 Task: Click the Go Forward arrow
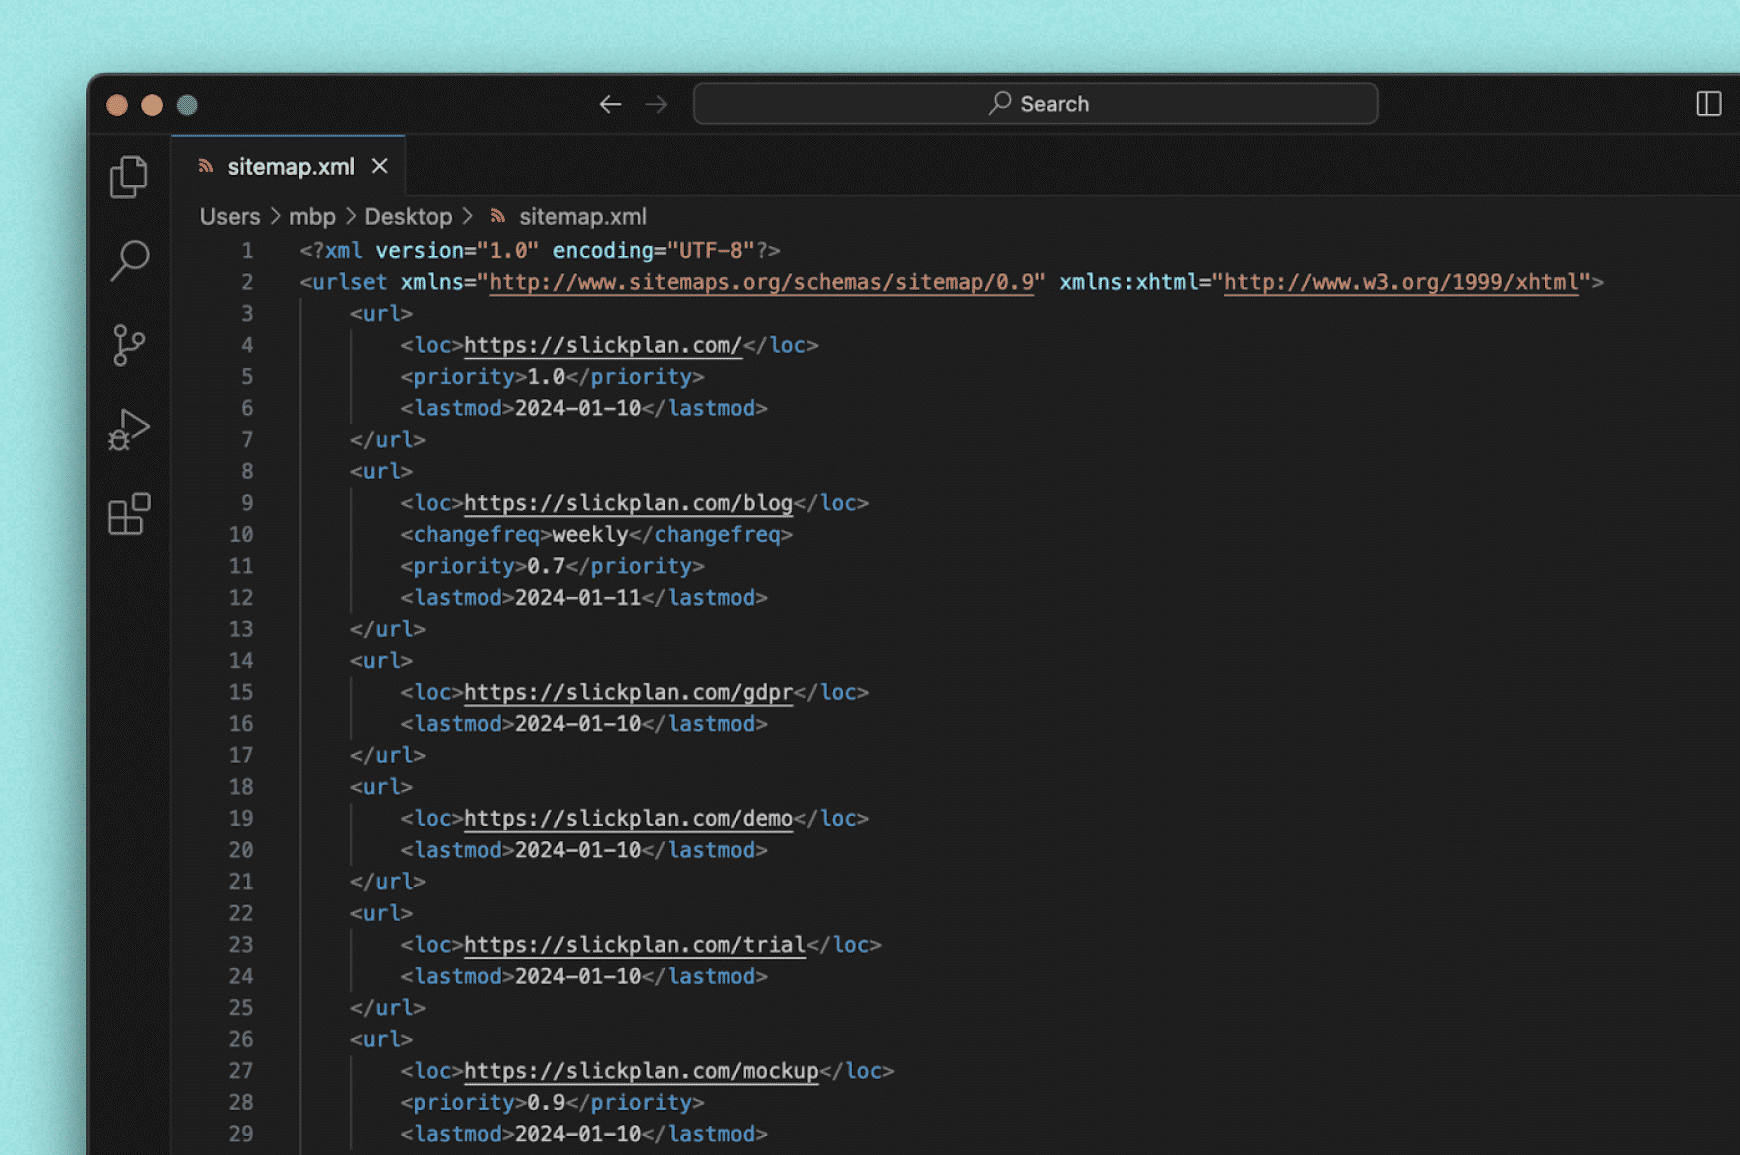coord(656,104)
